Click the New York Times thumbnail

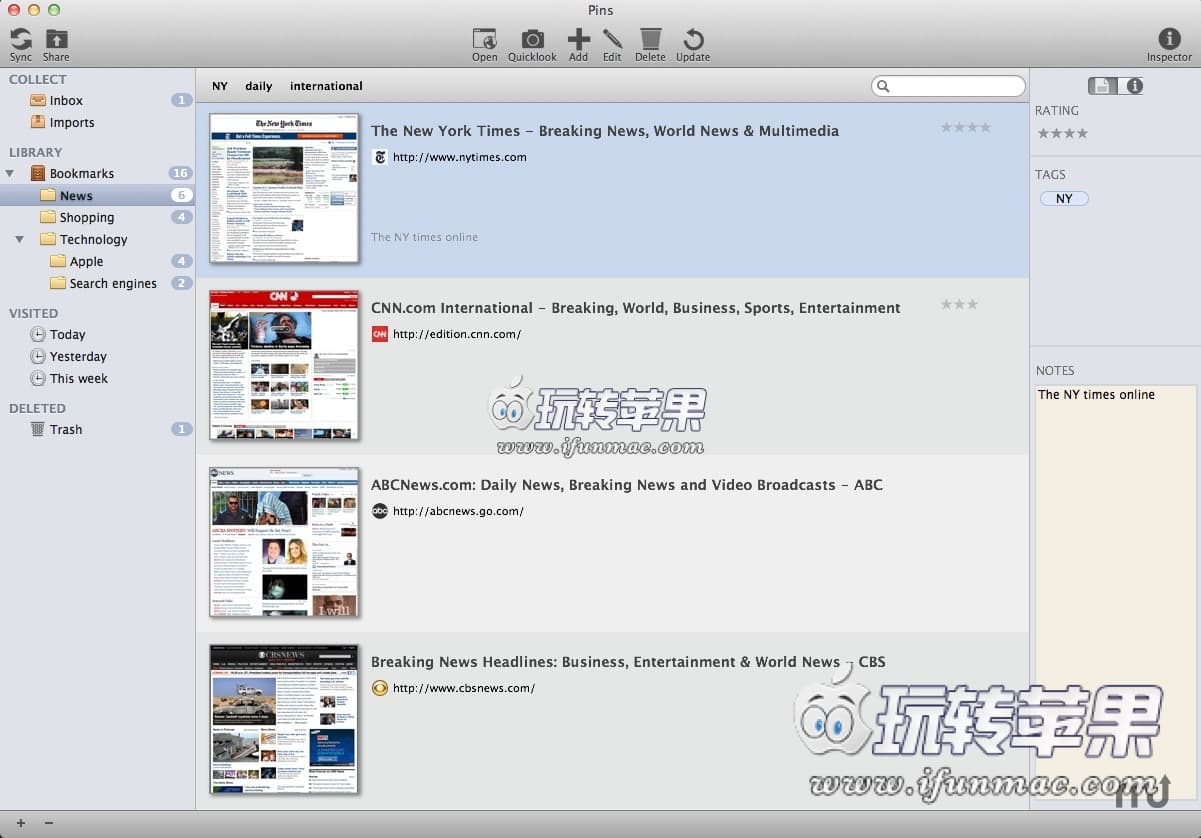coord(284,188)
